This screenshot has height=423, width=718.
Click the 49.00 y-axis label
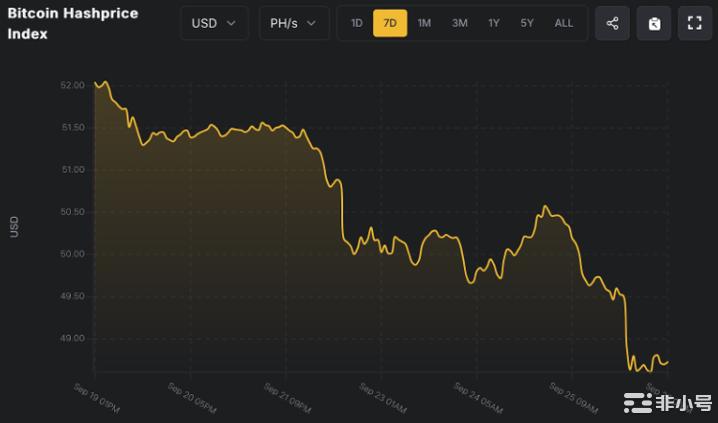[72, 339]
